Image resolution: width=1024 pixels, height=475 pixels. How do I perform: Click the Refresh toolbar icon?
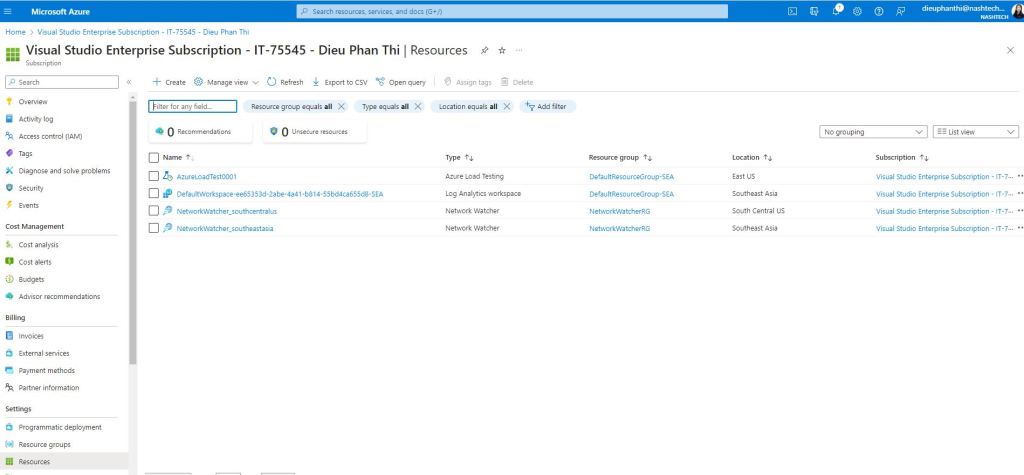click(x=285, y=82)
